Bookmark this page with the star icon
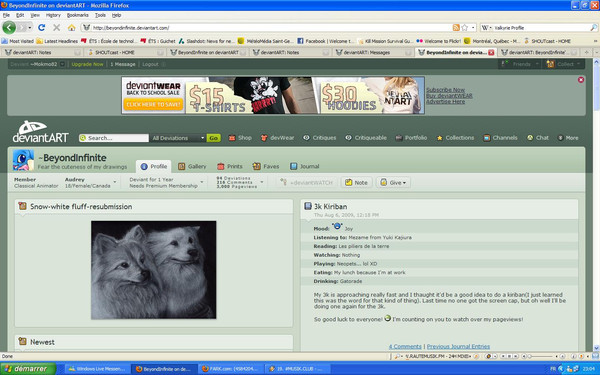The image size is (600, 375). pyautogui.click(x=465, y=28)
